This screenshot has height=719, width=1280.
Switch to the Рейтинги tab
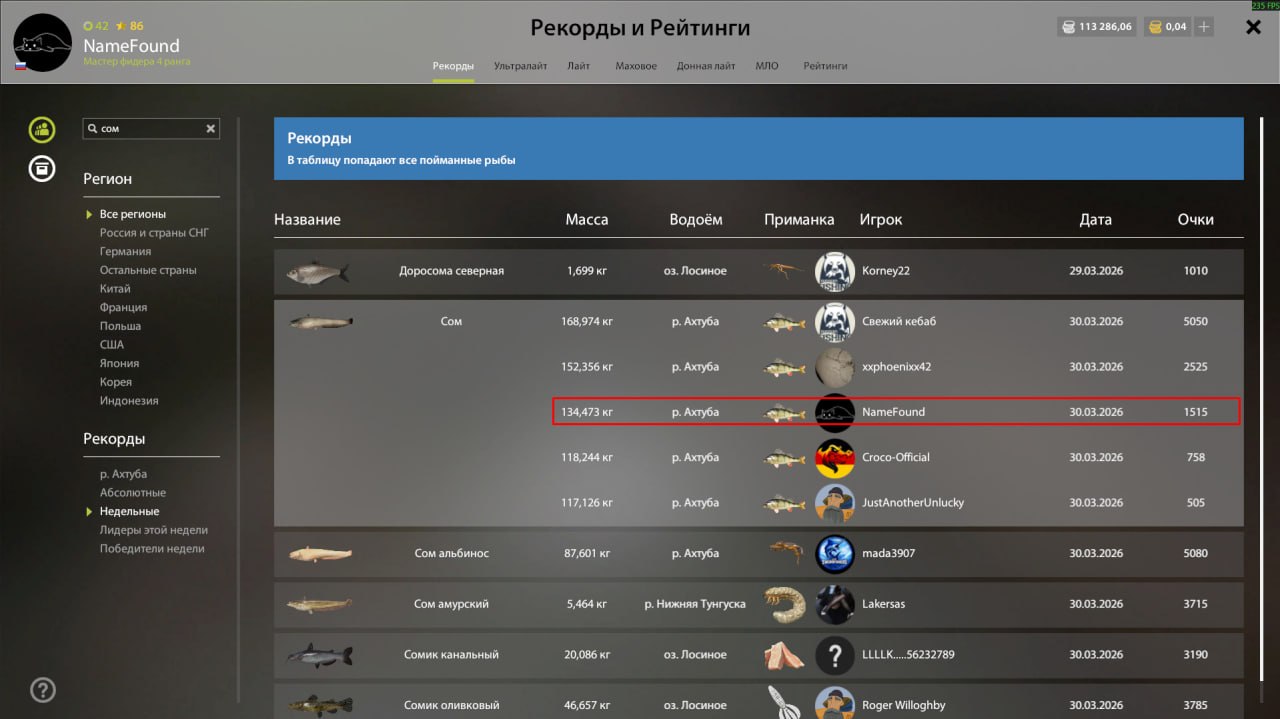pos(825,66)
